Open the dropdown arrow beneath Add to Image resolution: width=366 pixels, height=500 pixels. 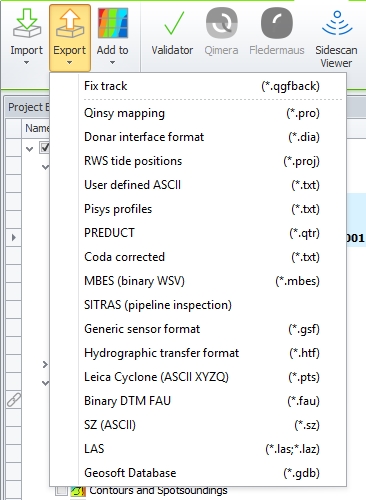point(113,62)
